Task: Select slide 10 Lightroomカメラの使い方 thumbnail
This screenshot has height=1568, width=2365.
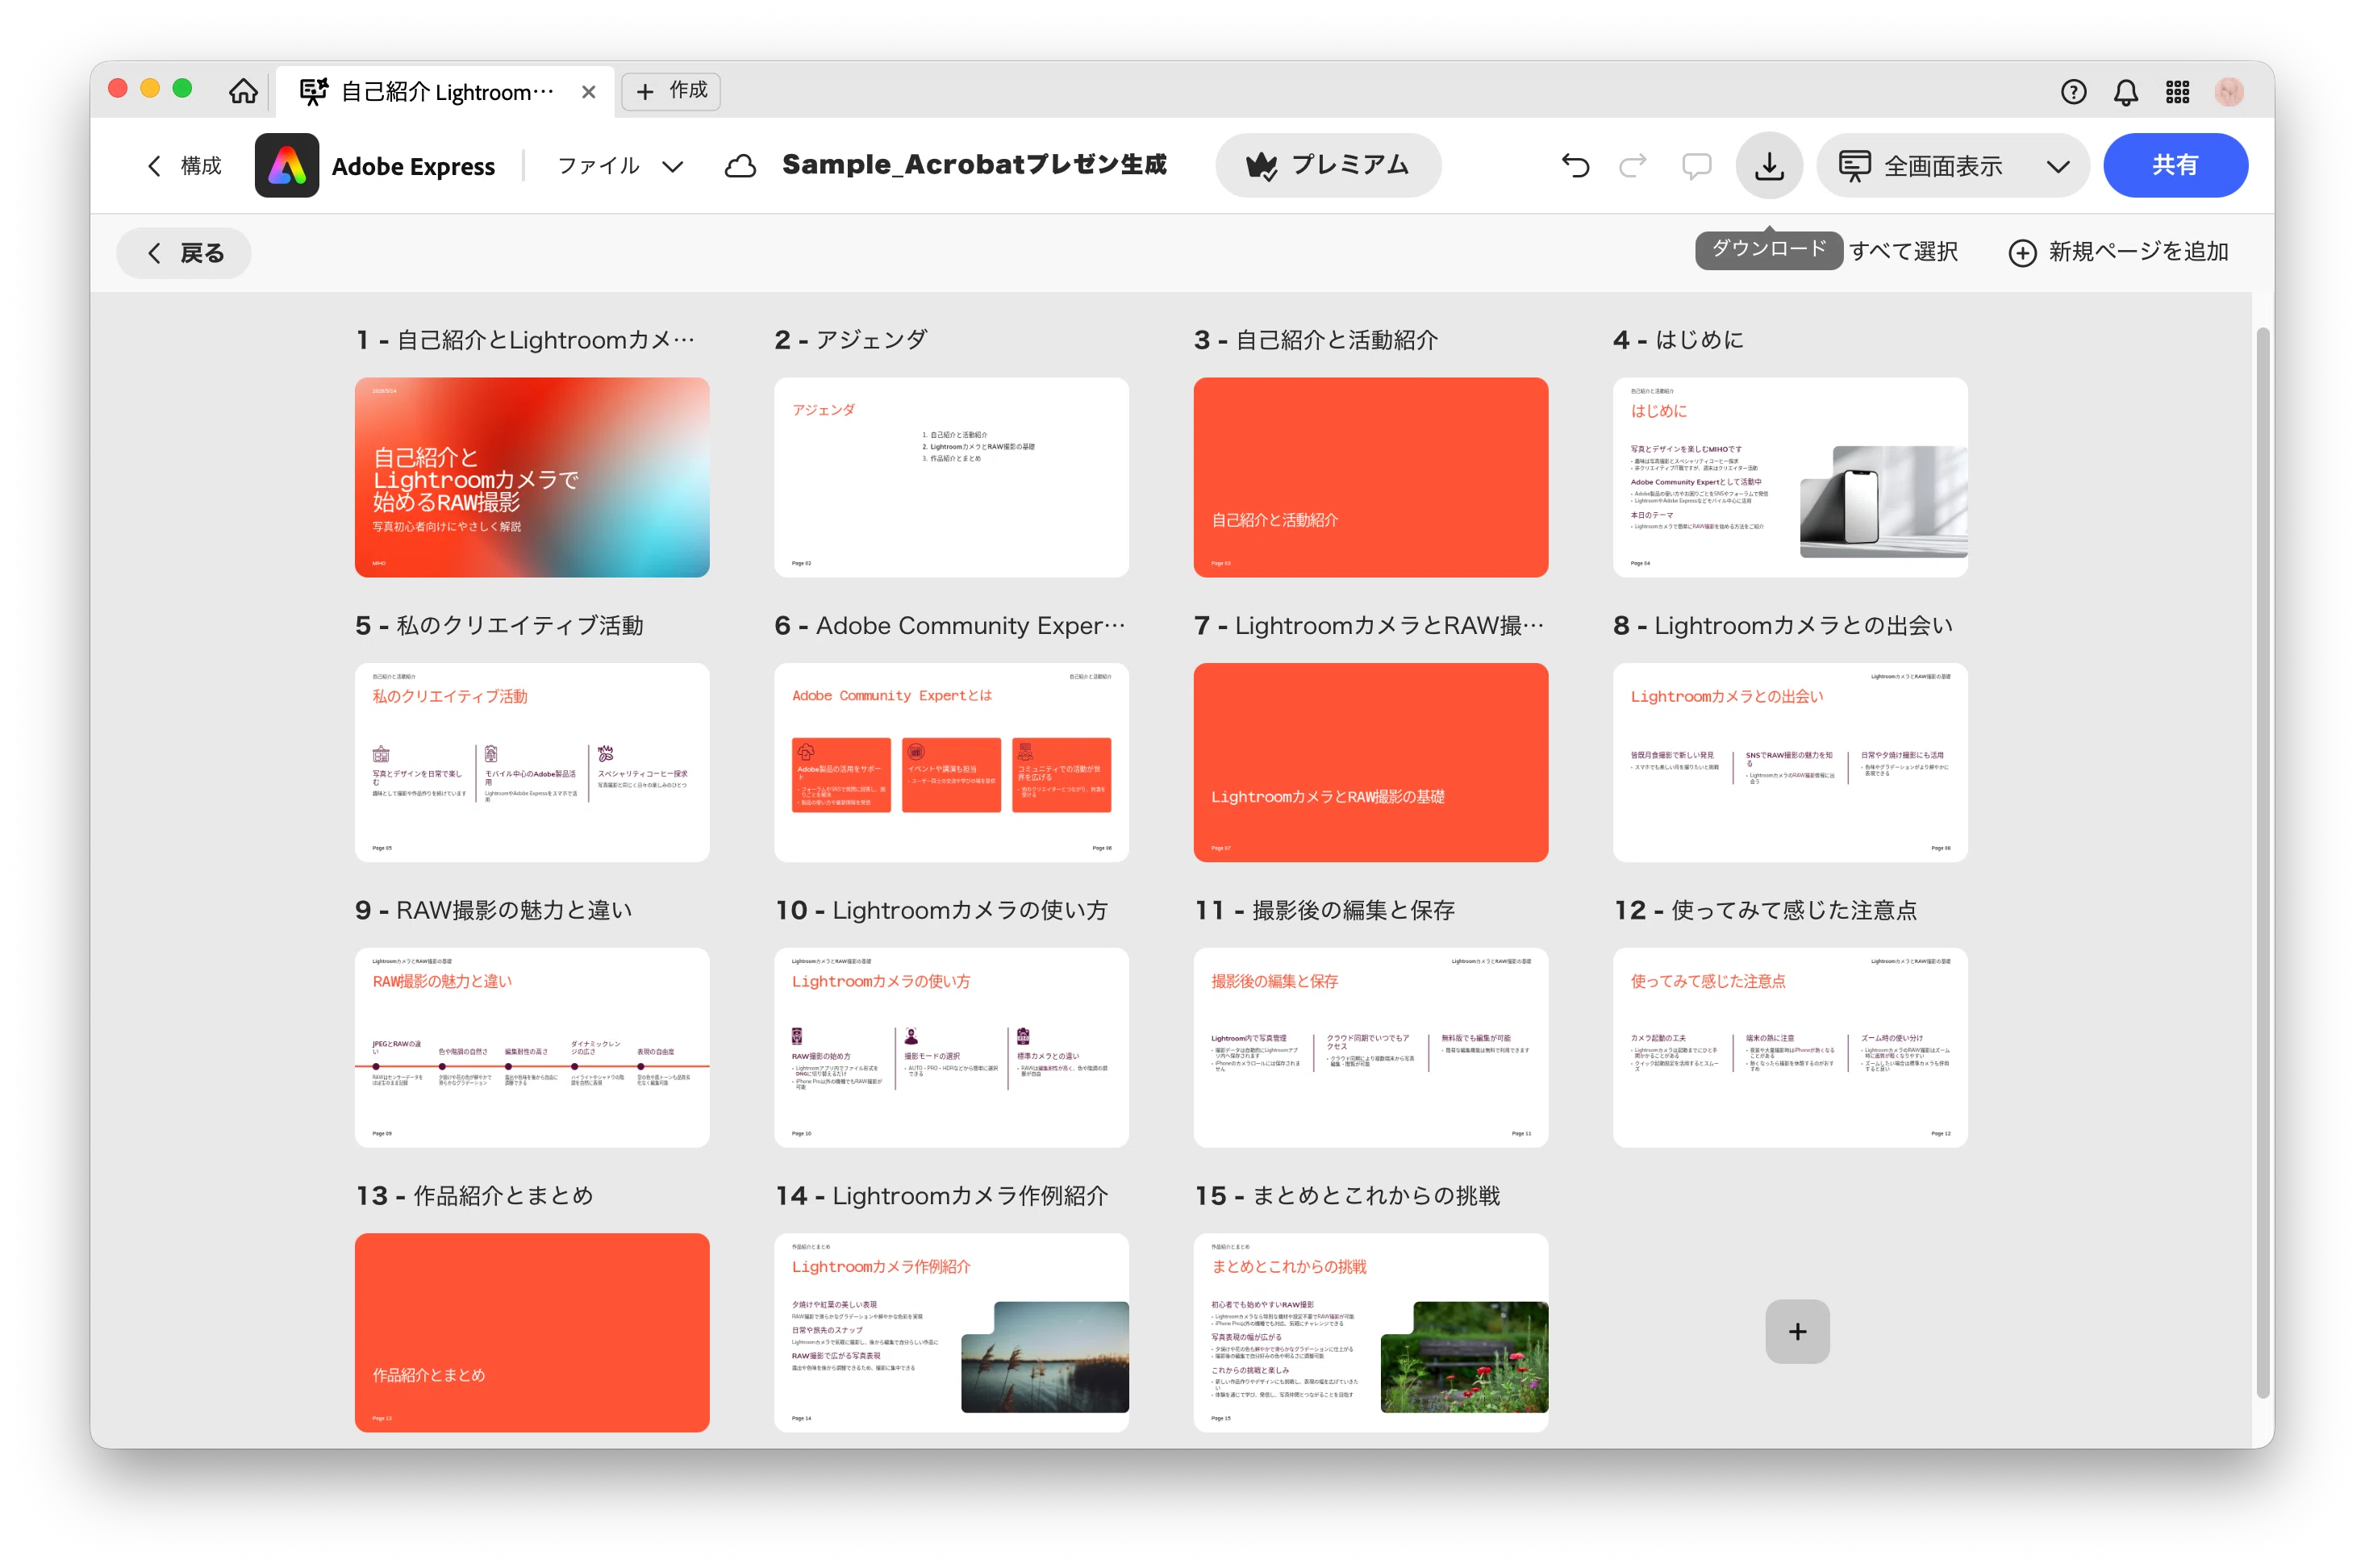Action: [x=951, y=1047]
